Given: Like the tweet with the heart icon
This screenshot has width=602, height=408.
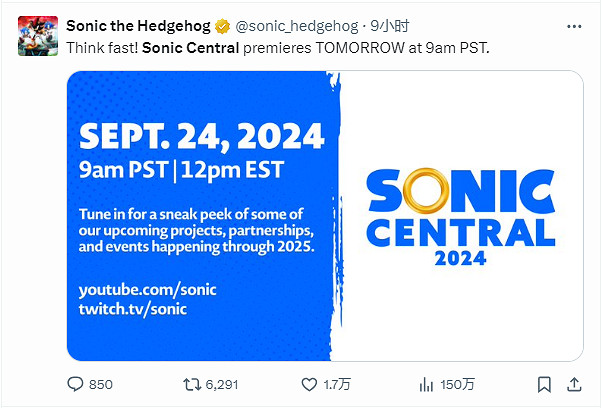Looking at the screenshot, I should coord(310,384).
